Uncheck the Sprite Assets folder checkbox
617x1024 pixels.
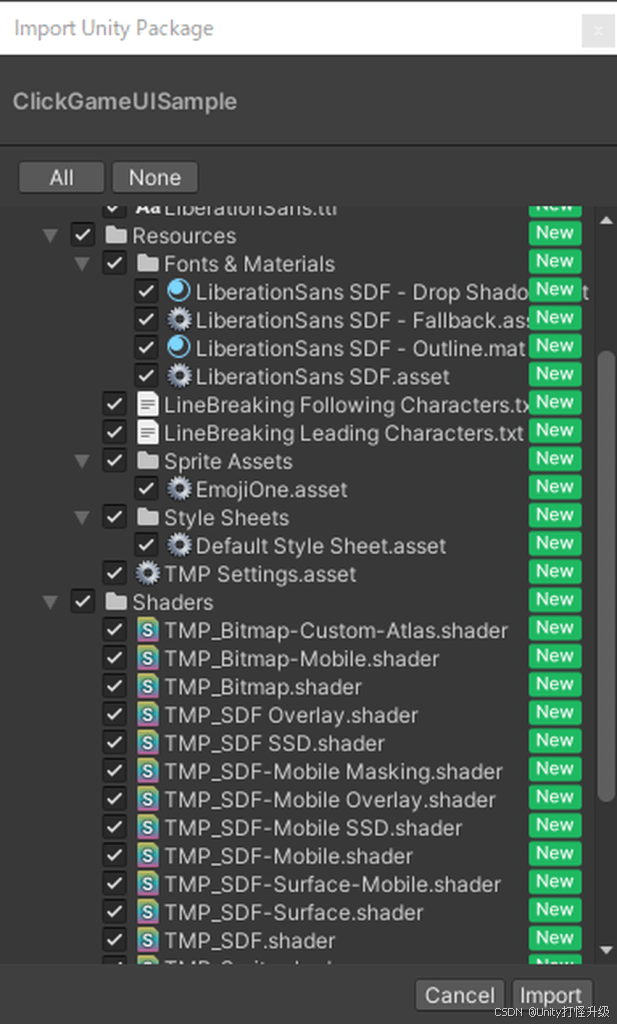pyautogui.click(x=115, y=460)
